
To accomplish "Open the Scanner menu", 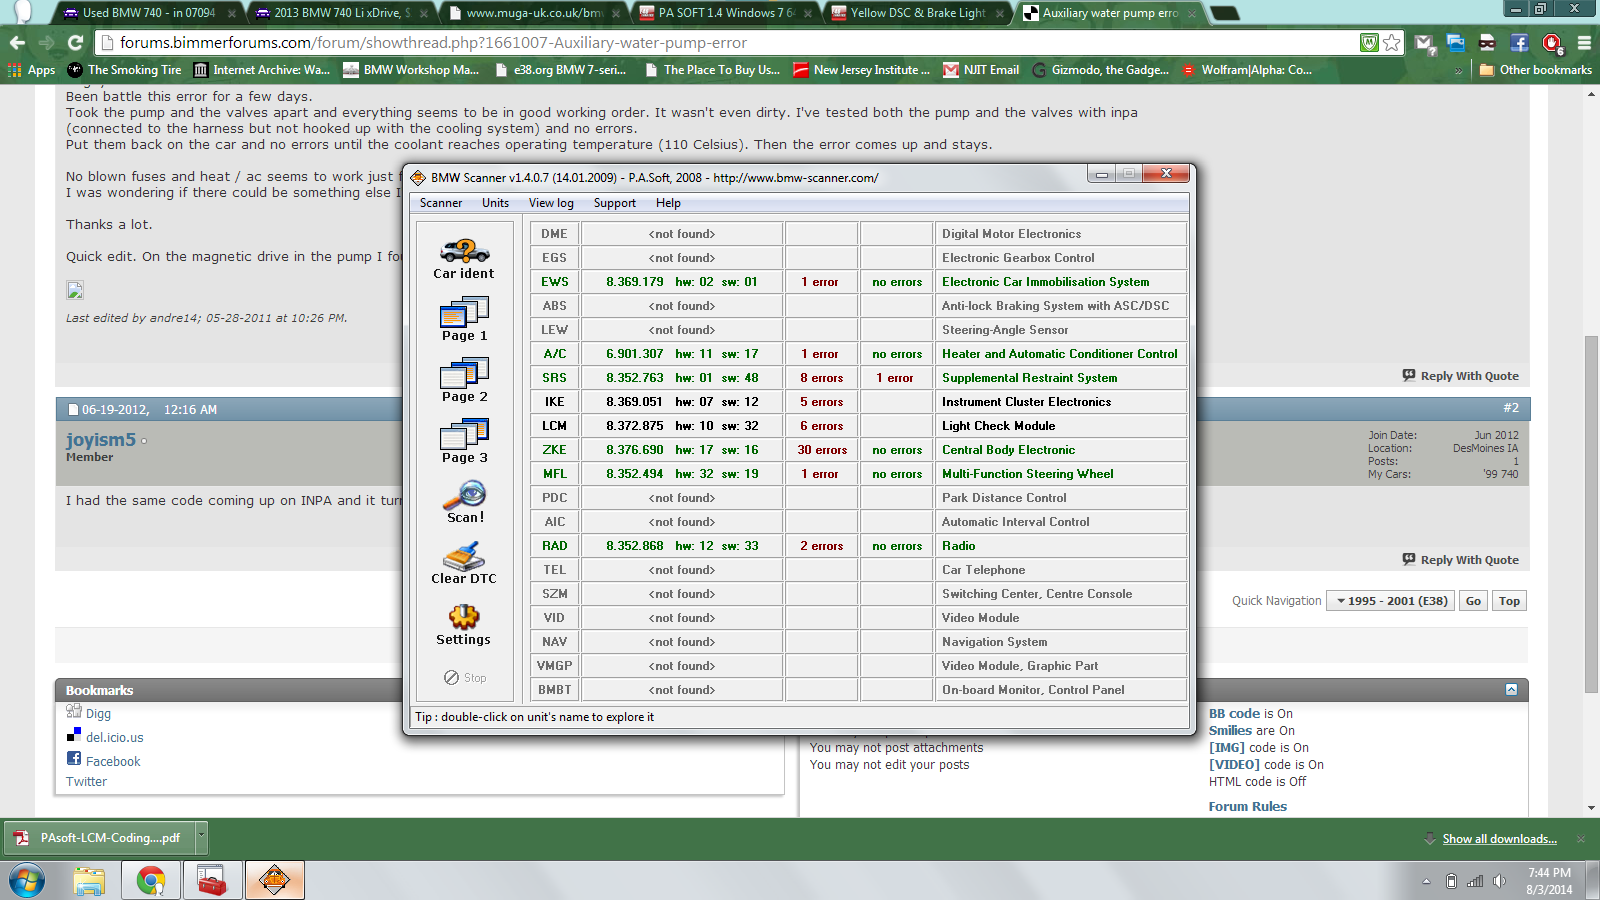I will 441,203.
